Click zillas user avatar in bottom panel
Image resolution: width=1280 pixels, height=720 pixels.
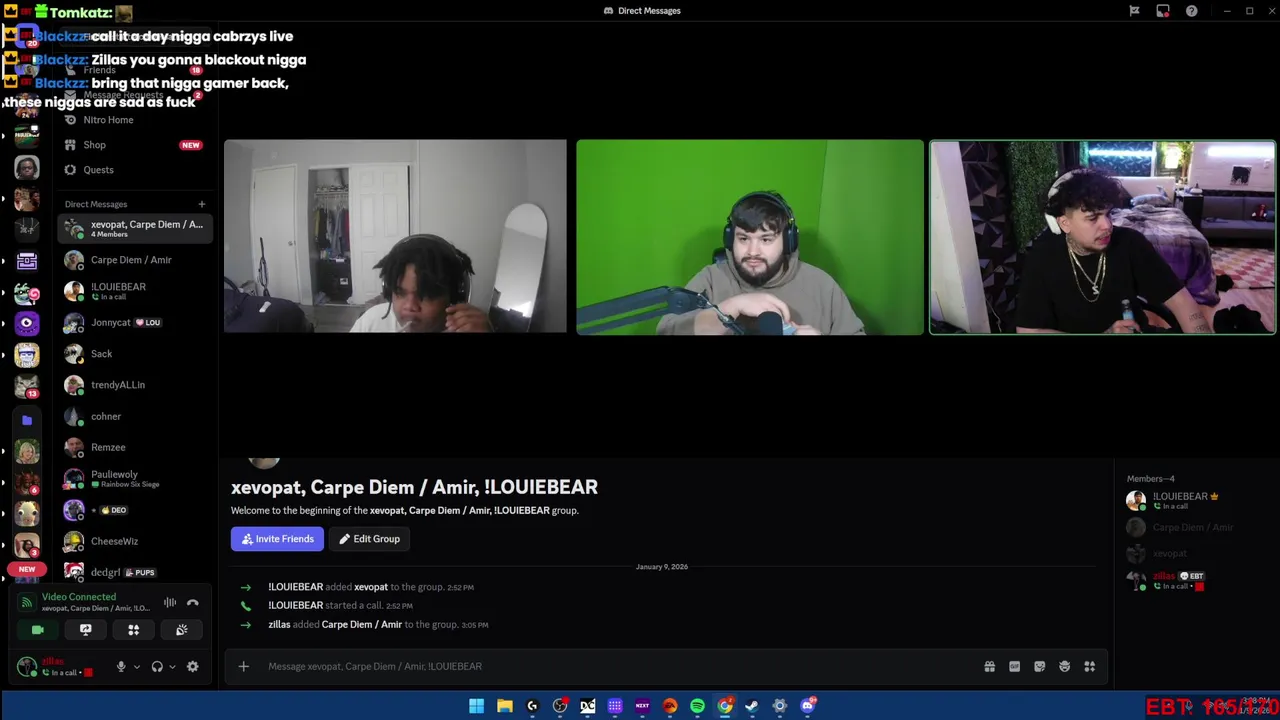(x=27, y=666)
